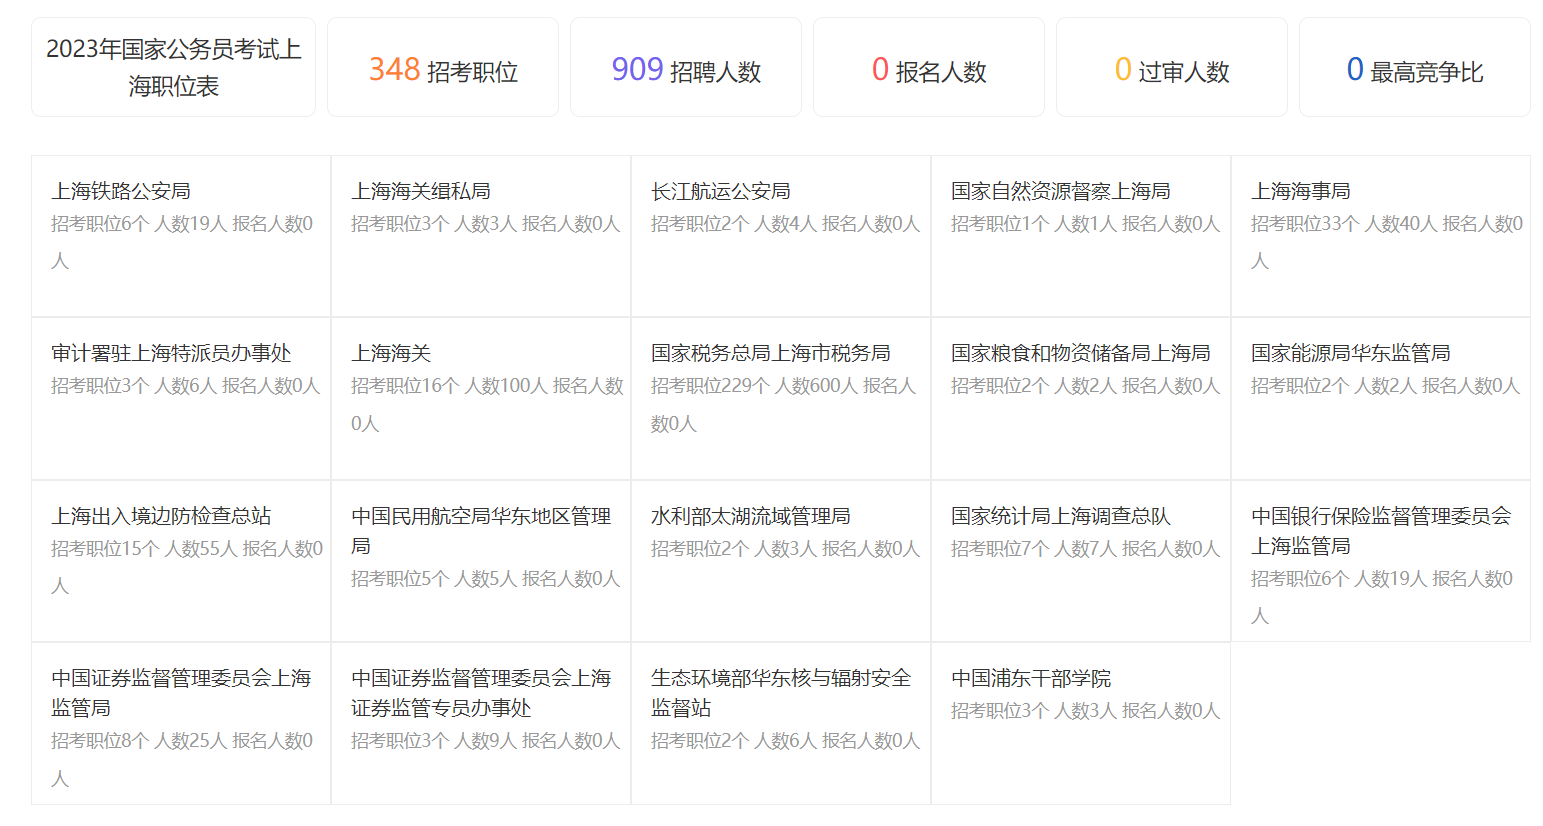Click text 招考职位5个 人数5人

pyautogui.click(x=434, y=579)
